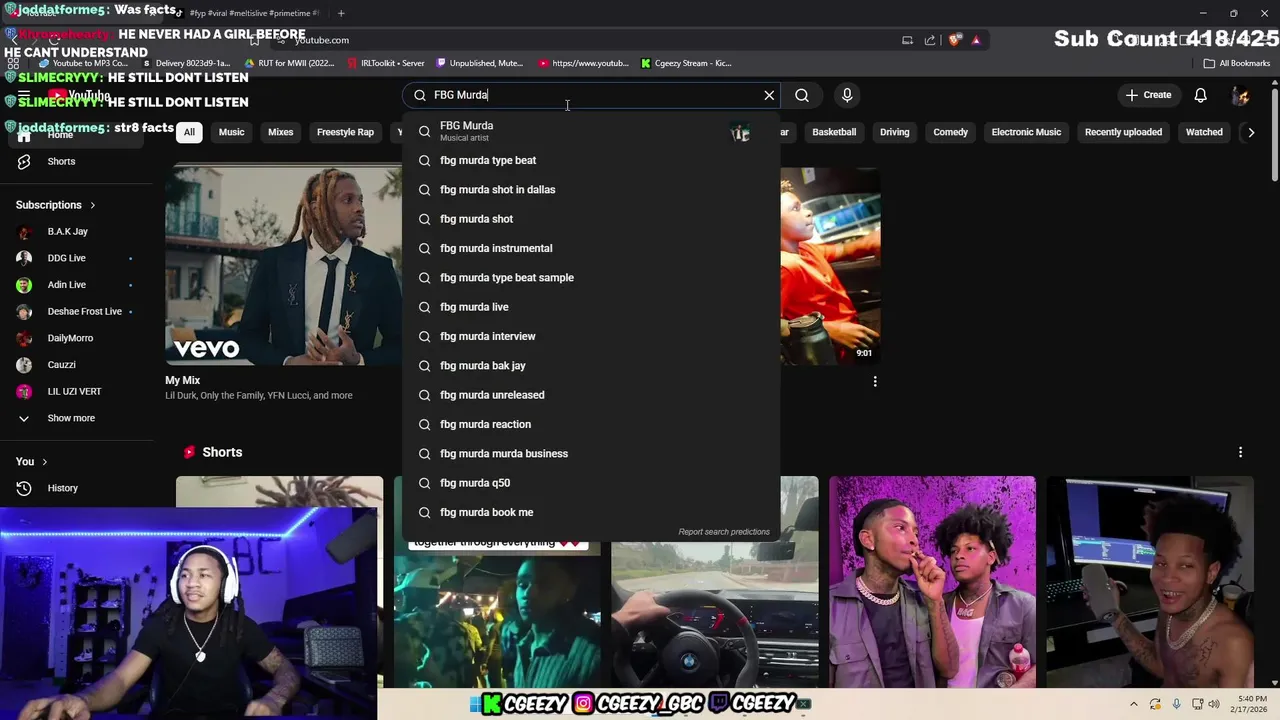
Task: Open the My Mix vevo thumbnail
Action: click(x=283, y=265)
